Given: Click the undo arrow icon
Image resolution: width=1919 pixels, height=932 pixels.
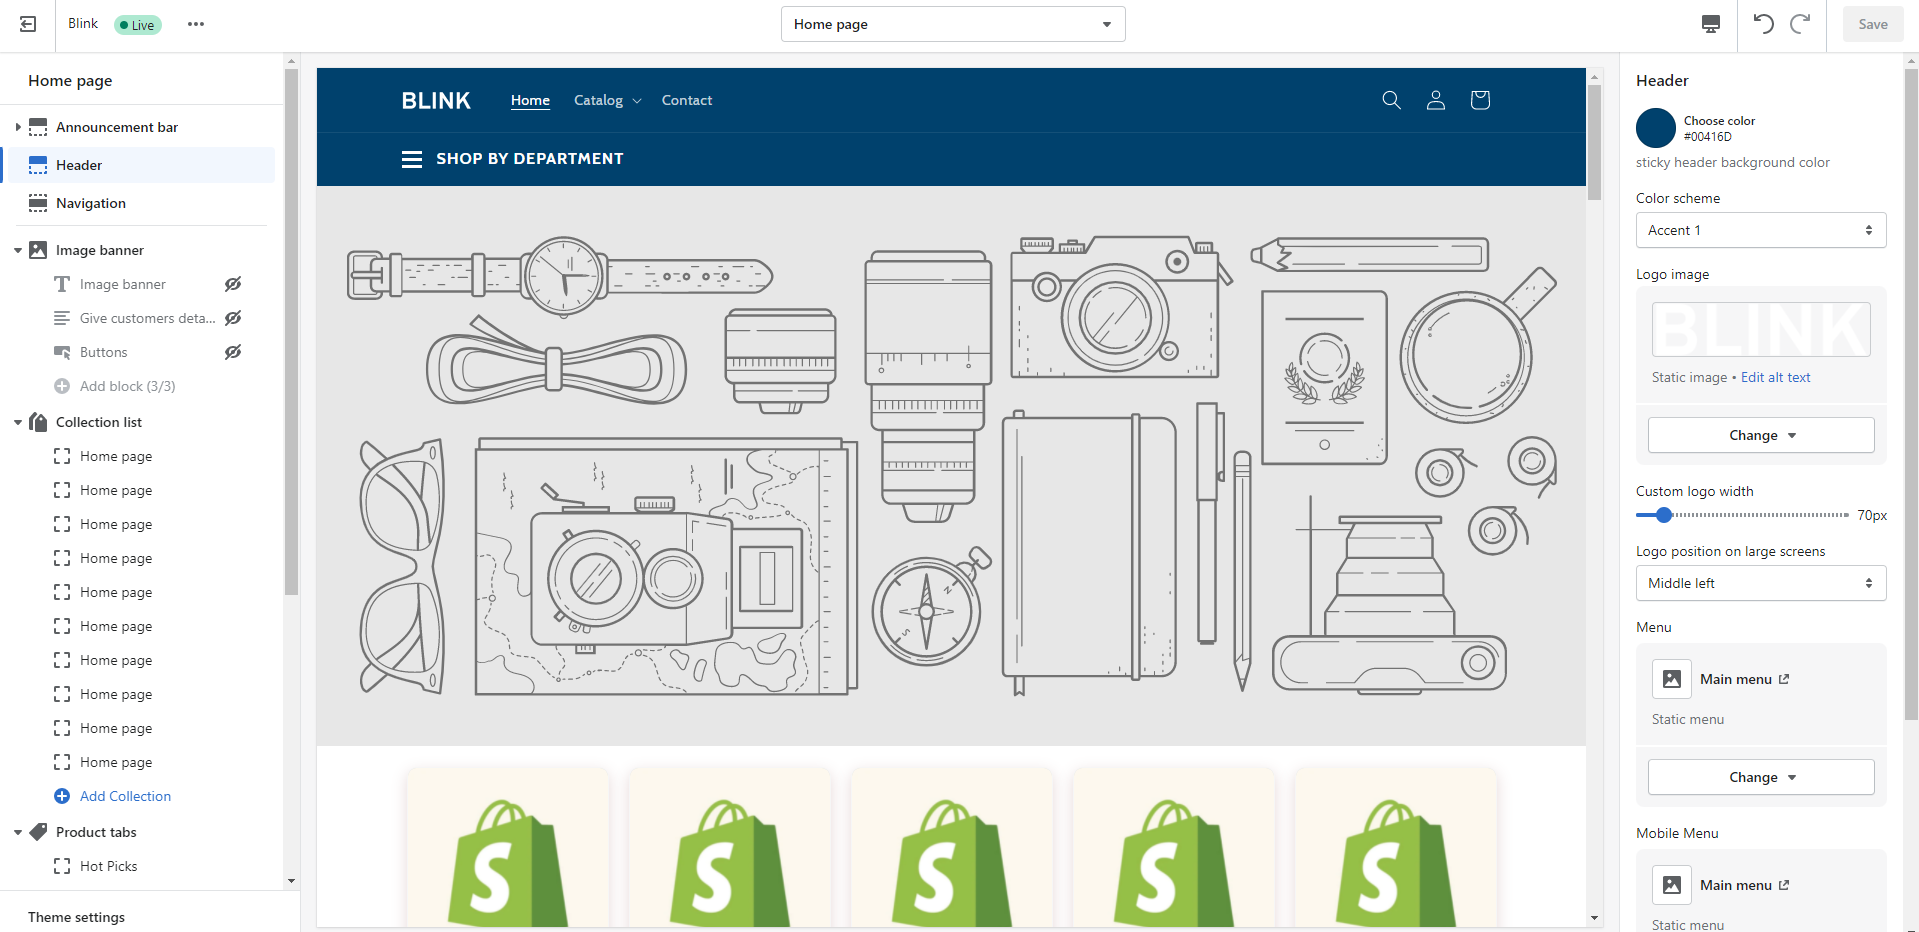Looking at the screenshot, I should pyautogui.click(x=1763, y=23).
